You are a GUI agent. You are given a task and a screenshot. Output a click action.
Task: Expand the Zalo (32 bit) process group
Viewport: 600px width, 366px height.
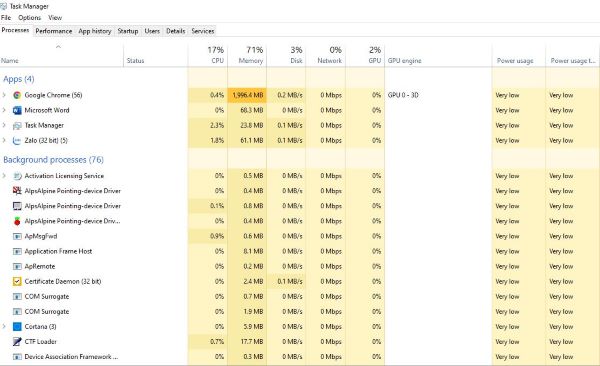(x=4, y=140)
